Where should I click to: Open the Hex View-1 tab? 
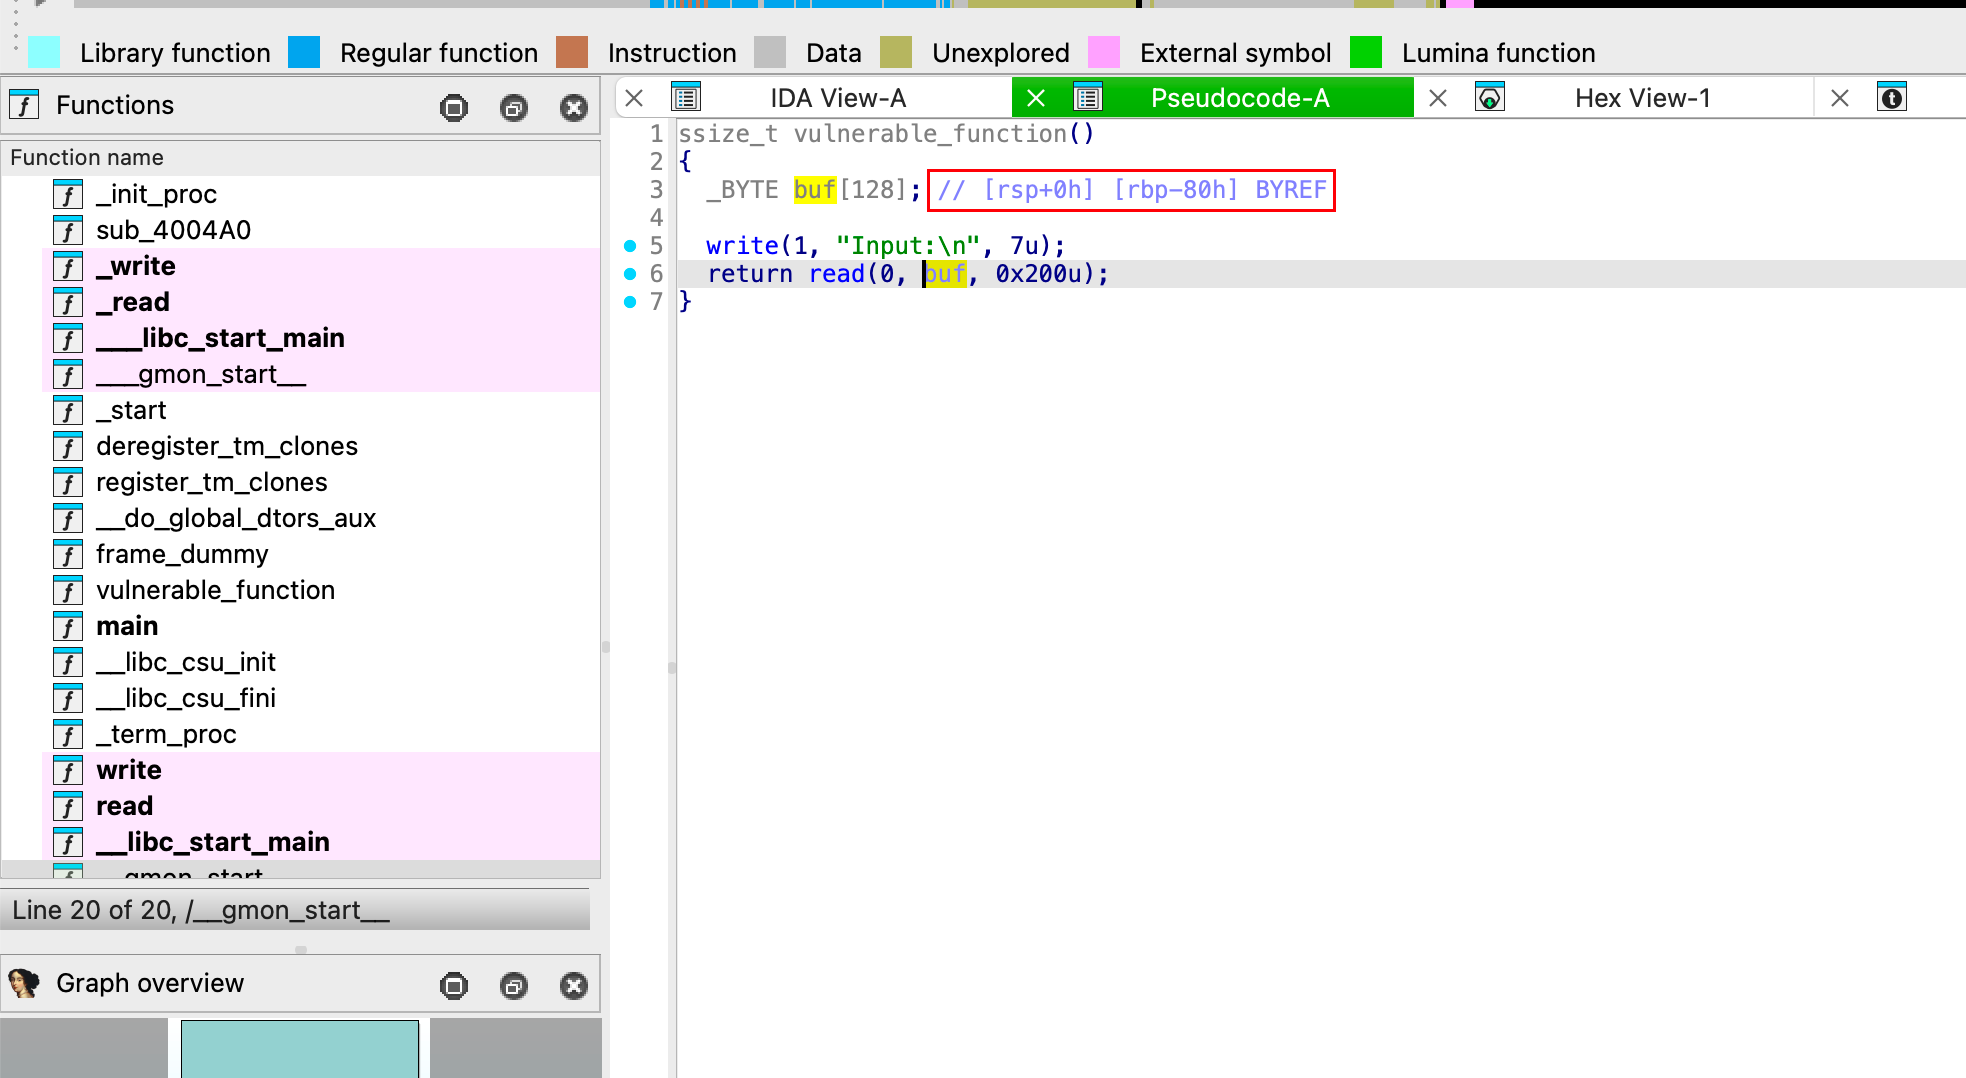click(1642, 98)
